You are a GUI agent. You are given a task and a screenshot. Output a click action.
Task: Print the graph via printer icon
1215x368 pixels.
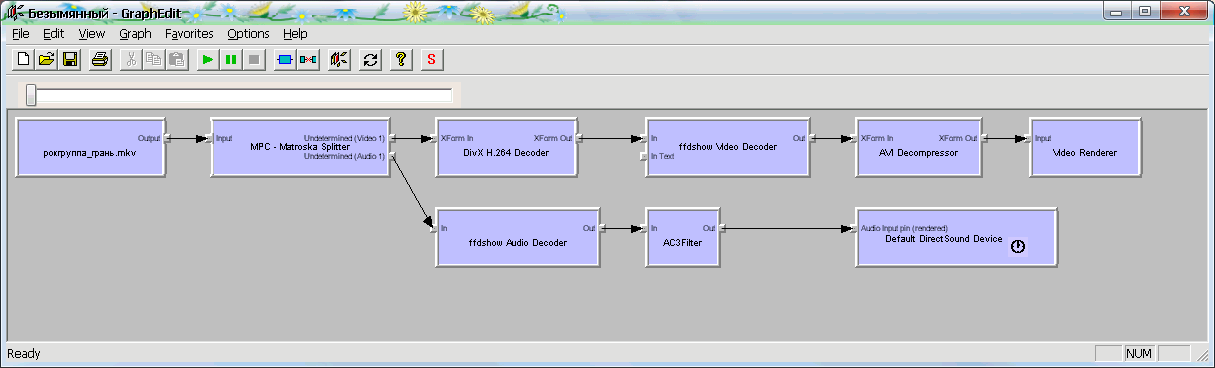coord(100,60)
